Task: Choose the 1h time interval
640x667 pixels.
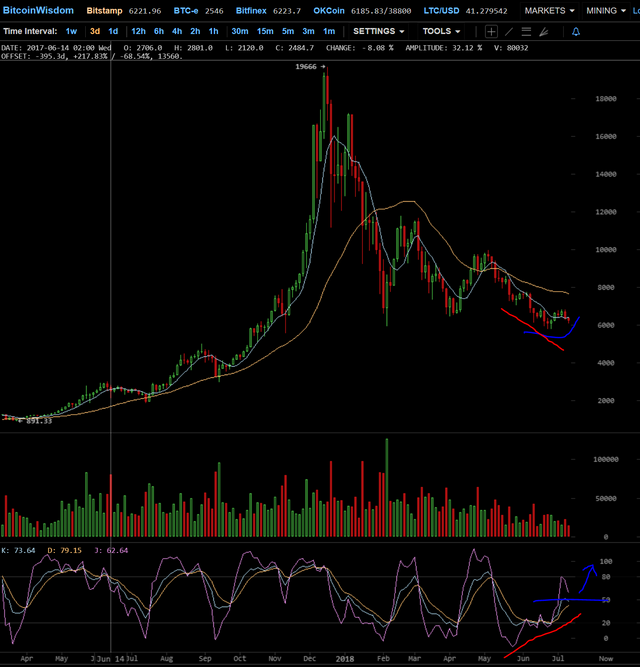Action: tap(213, 31)
